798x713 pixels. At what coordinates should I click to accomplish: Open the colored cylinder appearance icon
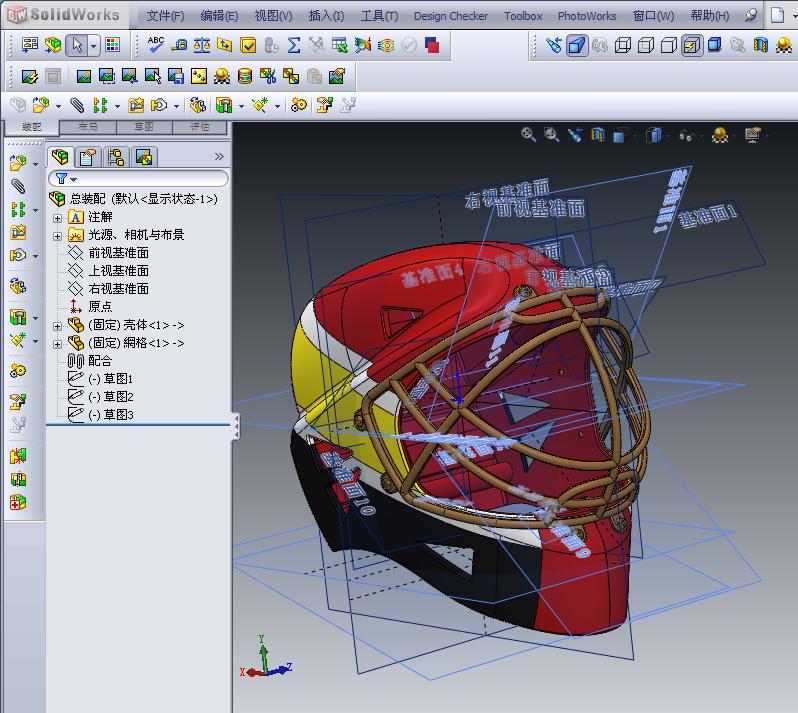[x=245, y=77]
